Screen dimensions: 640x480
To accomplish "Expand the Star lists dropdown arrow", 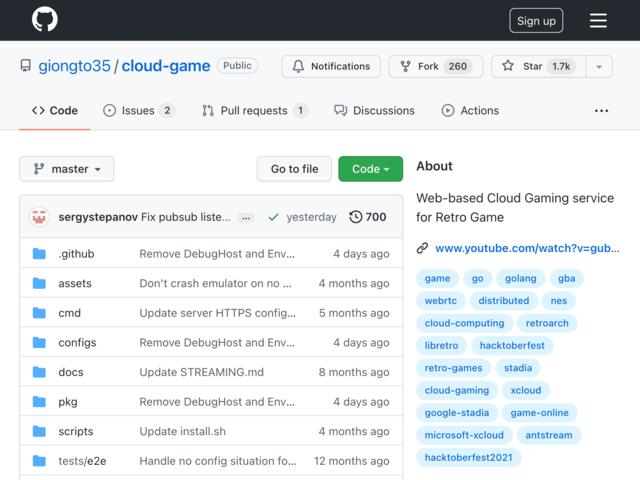I will click(599, 67).
